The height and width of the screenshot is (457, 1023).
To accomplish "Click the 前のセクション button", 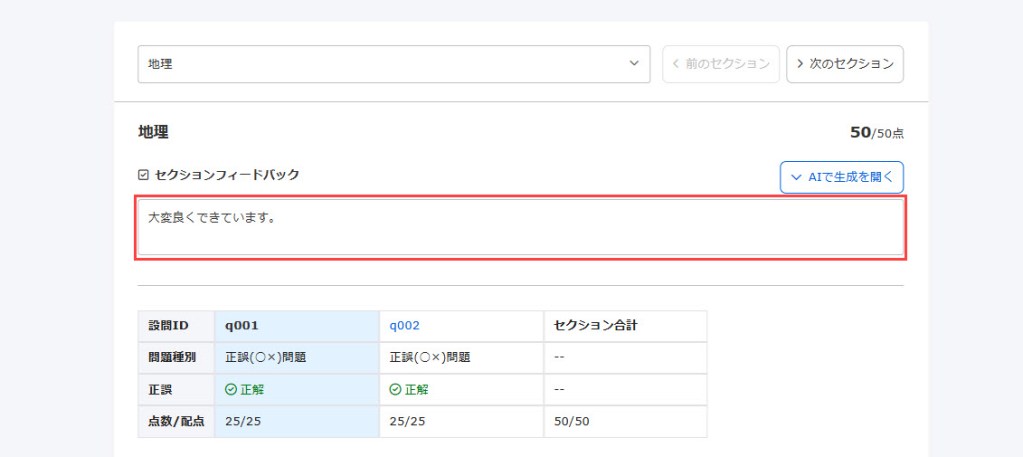I will [x=721, y=64].
